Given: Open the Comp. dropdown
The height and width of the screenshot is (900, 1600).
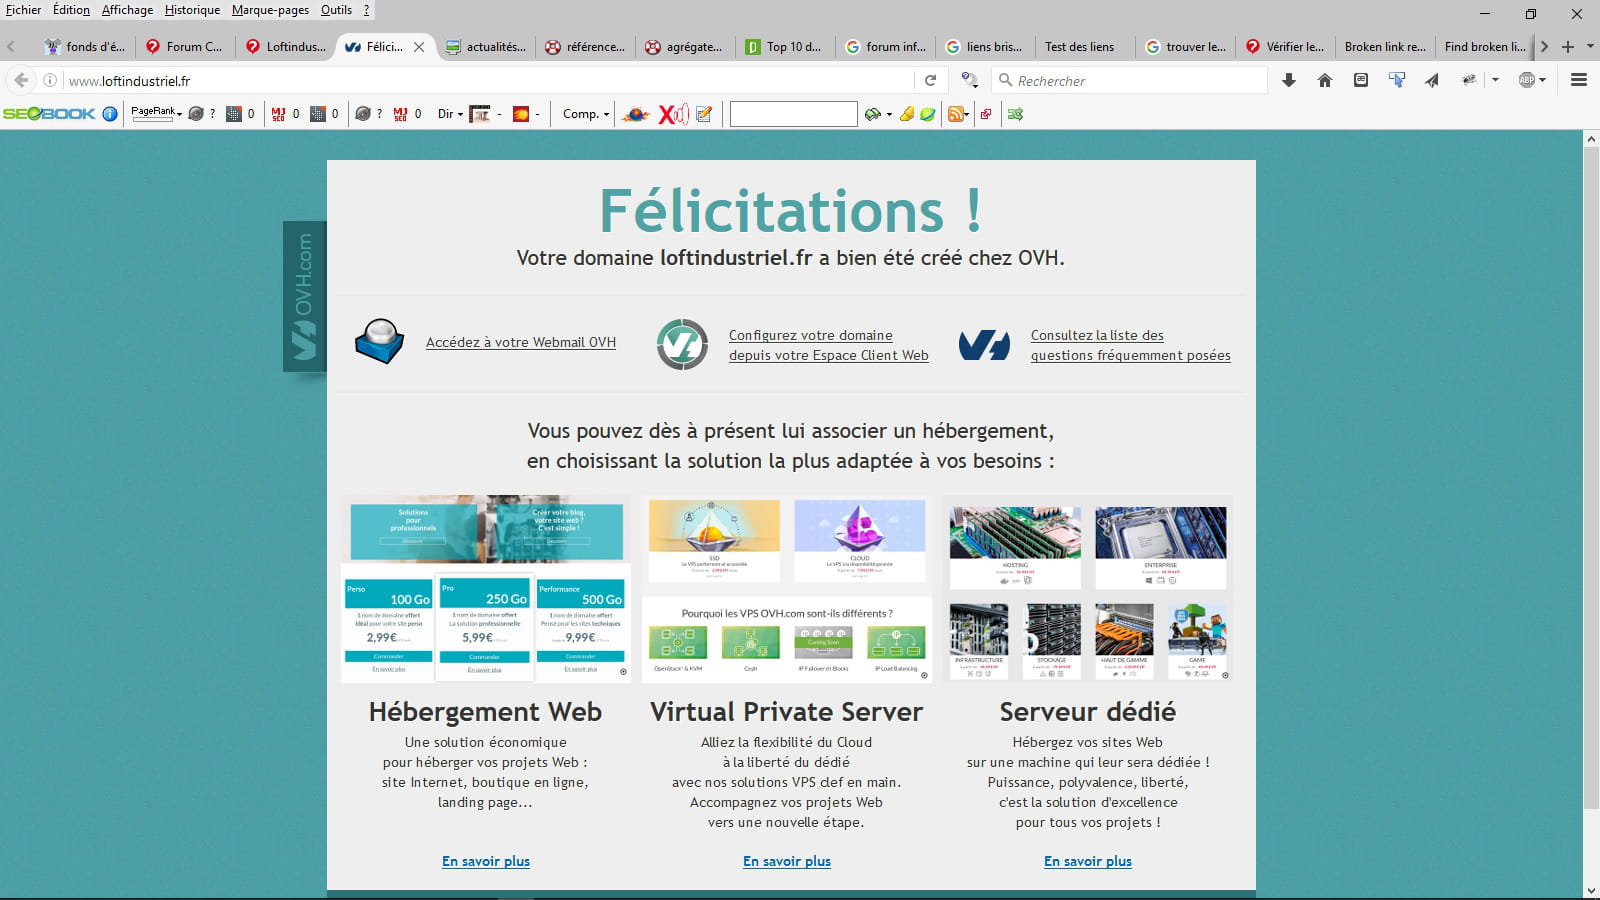Looking at the screenshot, I should pos(586,114).
